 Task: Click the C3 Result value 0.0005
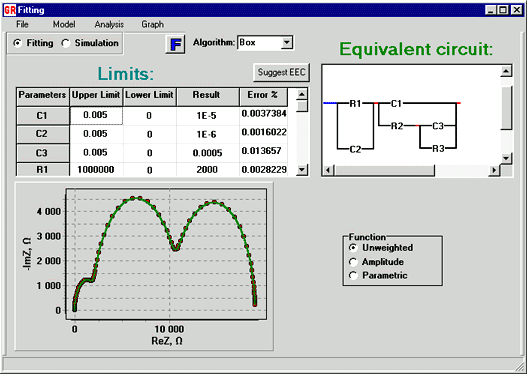coord(207,153)
